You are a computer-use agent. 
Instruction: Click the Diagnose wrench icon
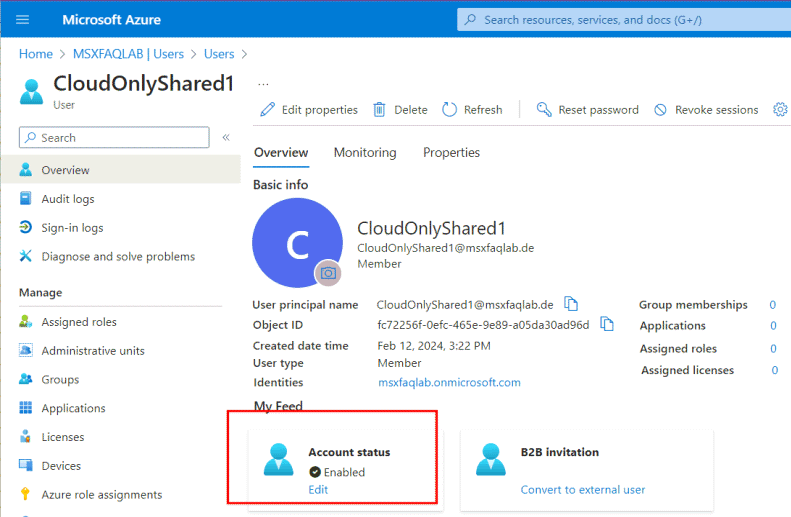25,256
